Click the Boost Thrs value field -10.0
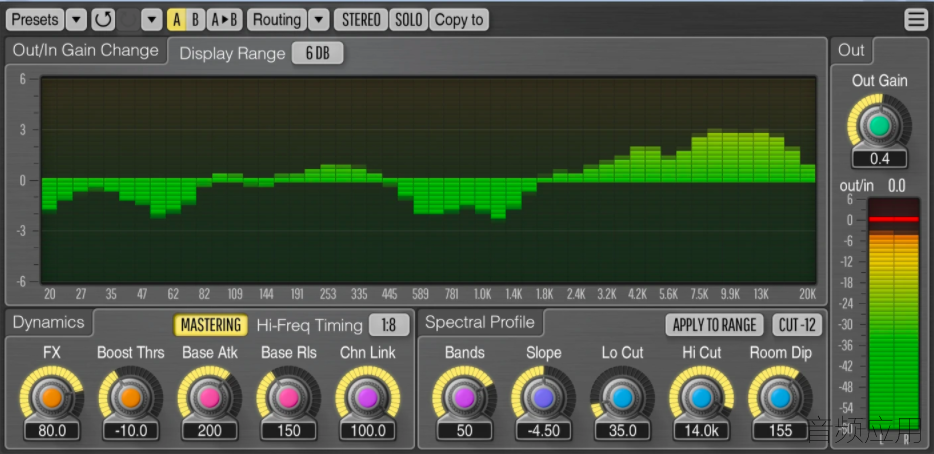The height and width of the screenshot is (454, 934). 130,430
